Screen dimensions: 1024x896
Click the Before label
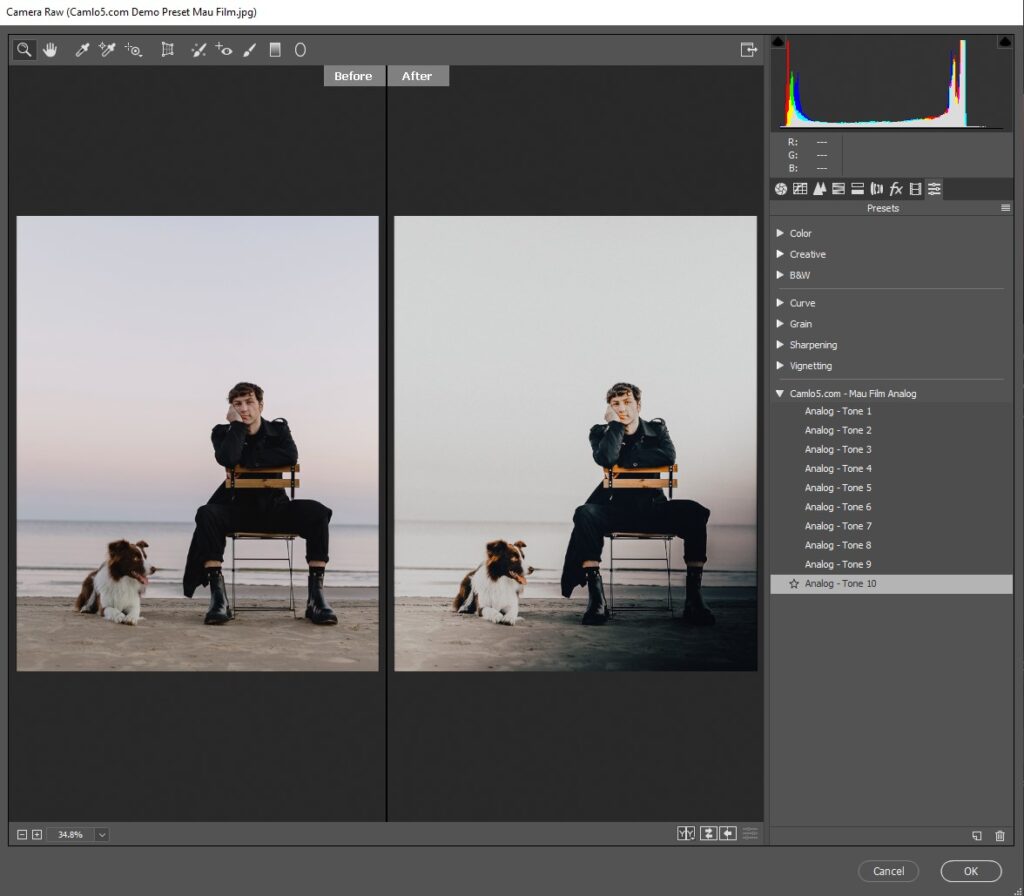pos(353,76)
